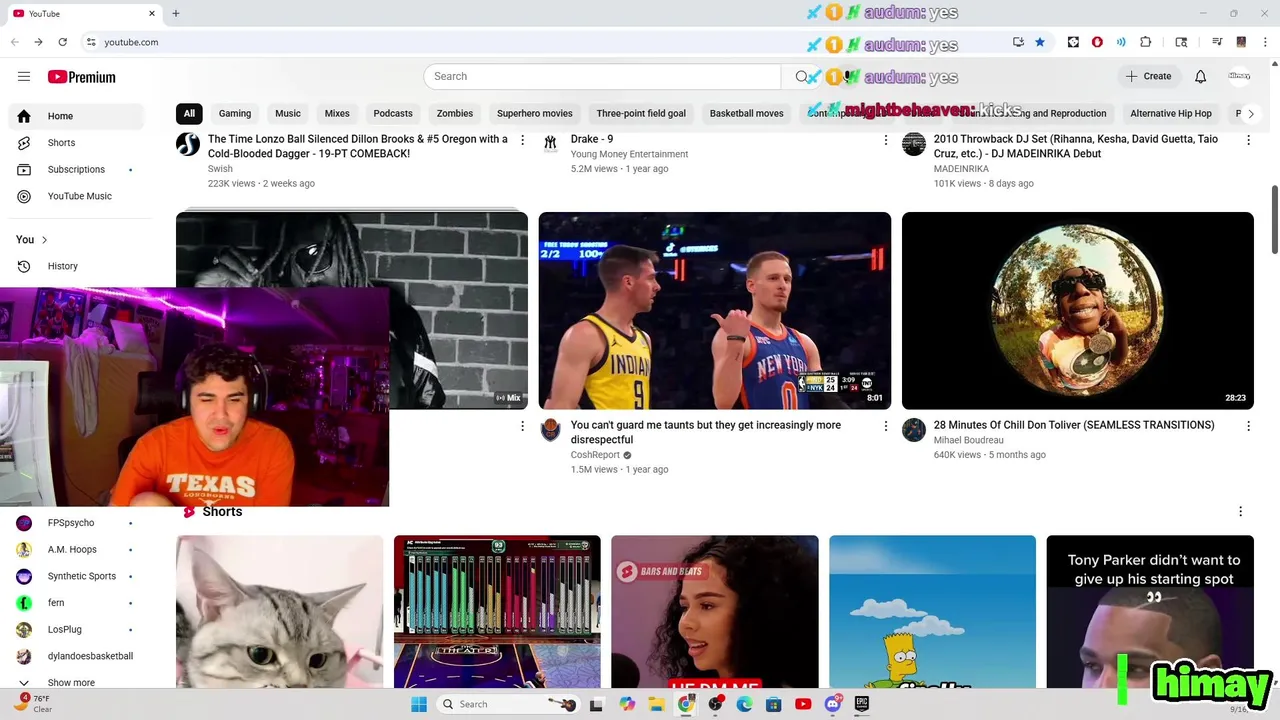Image resolution: width=1280 pixels, height=720 pixels.
Task: Open the Chrome extensions puzzle icon
Action: tap(1146, 42)
